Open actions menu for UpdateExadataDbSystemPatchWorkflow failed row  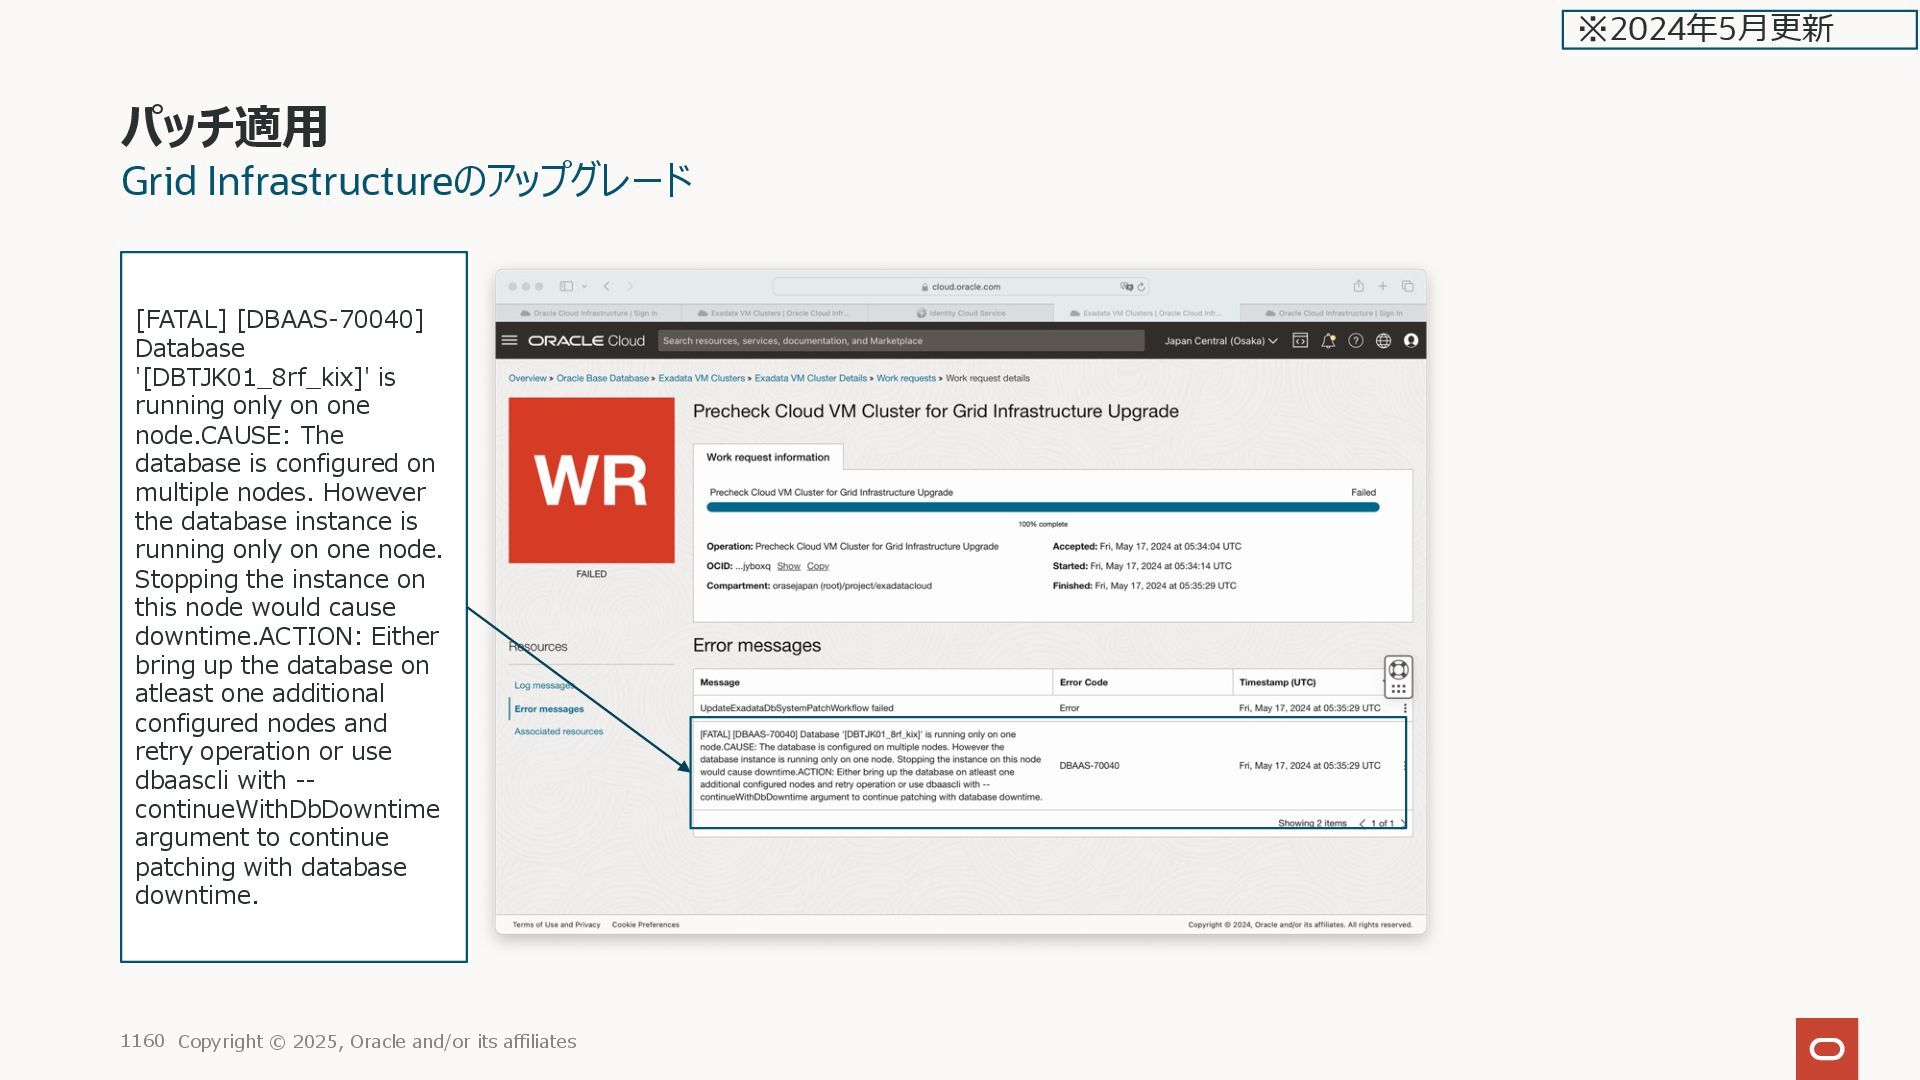coord(1405,708)
